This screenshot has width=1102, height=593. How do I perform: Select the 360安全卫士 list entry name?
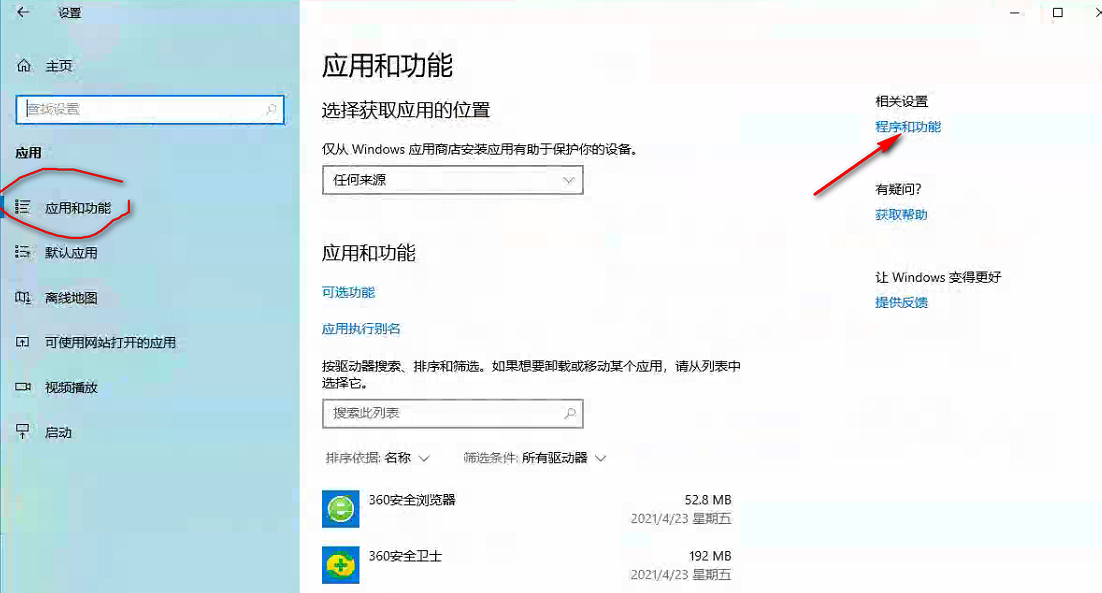pyautogui.click(x=406, y=556)
